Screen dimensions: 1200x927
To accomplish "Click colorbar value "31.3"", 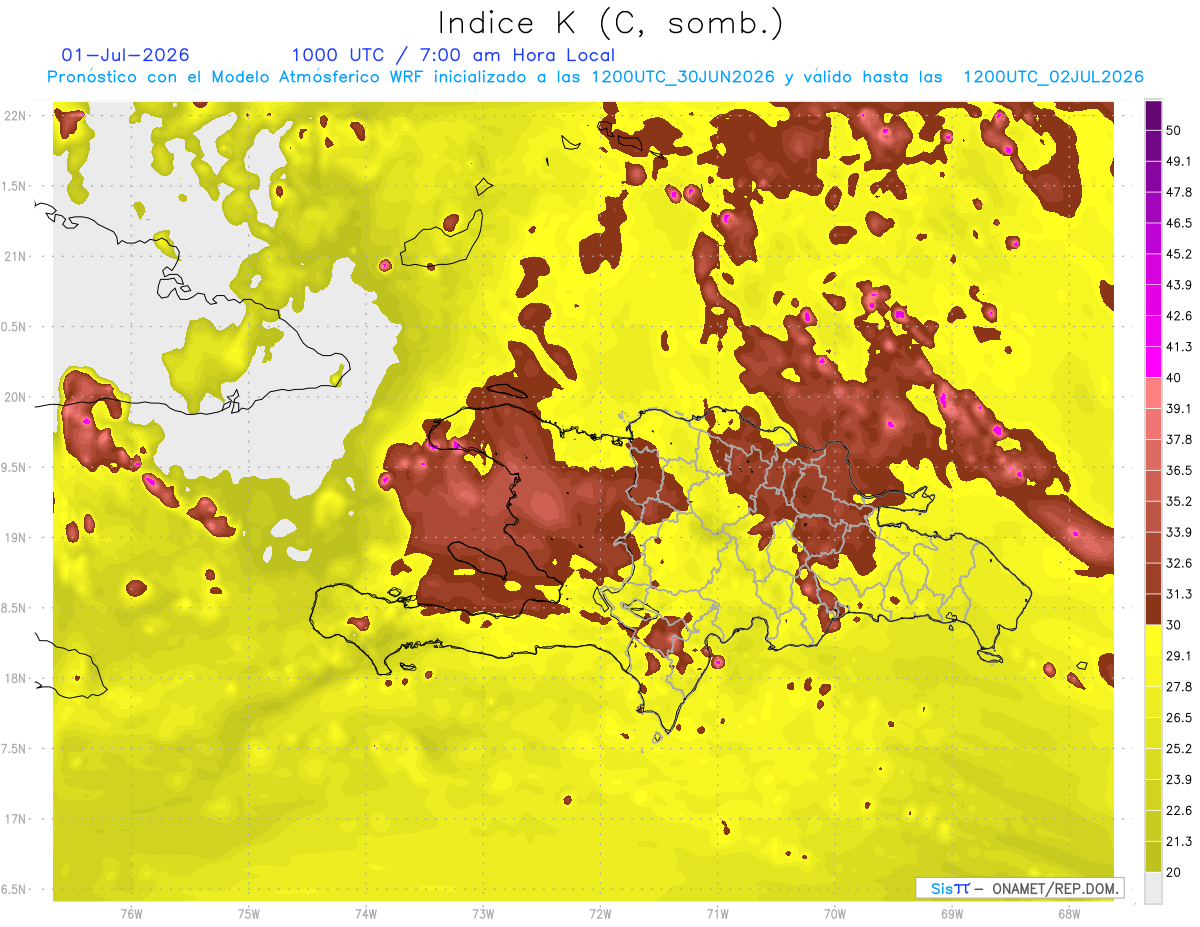I will 1178,594.
